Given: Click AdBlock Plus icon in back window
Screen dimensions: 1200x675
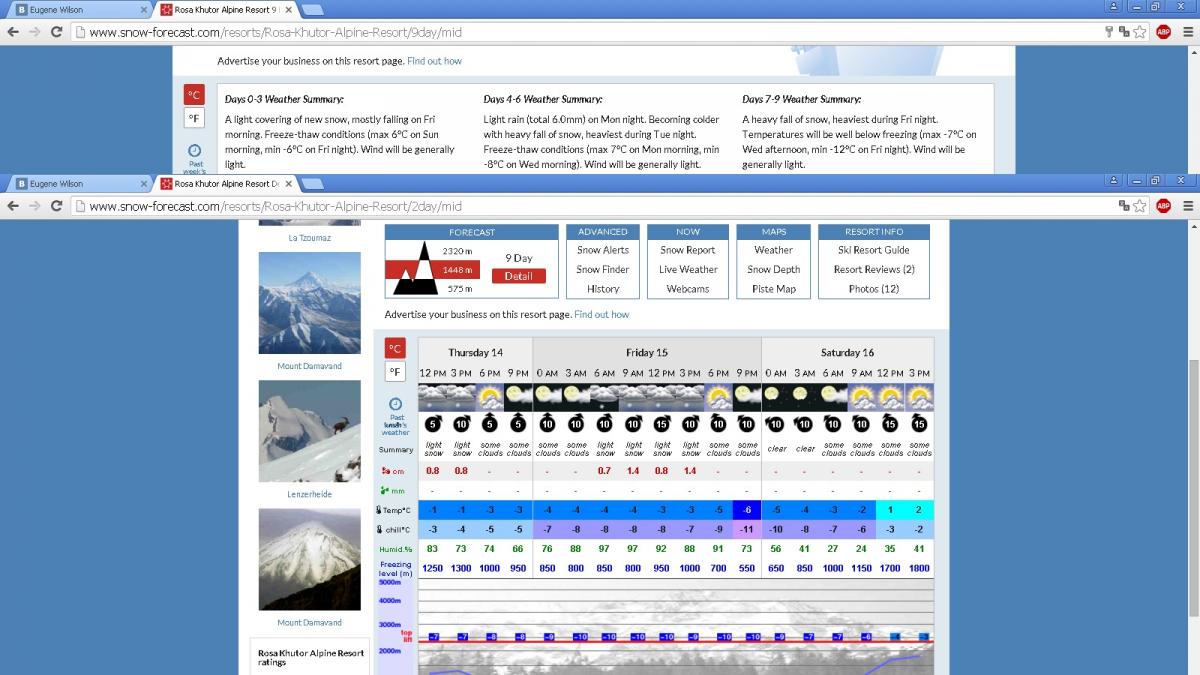Looking at the screenshot, I should pyautogui.click(x=1163, y=32).
